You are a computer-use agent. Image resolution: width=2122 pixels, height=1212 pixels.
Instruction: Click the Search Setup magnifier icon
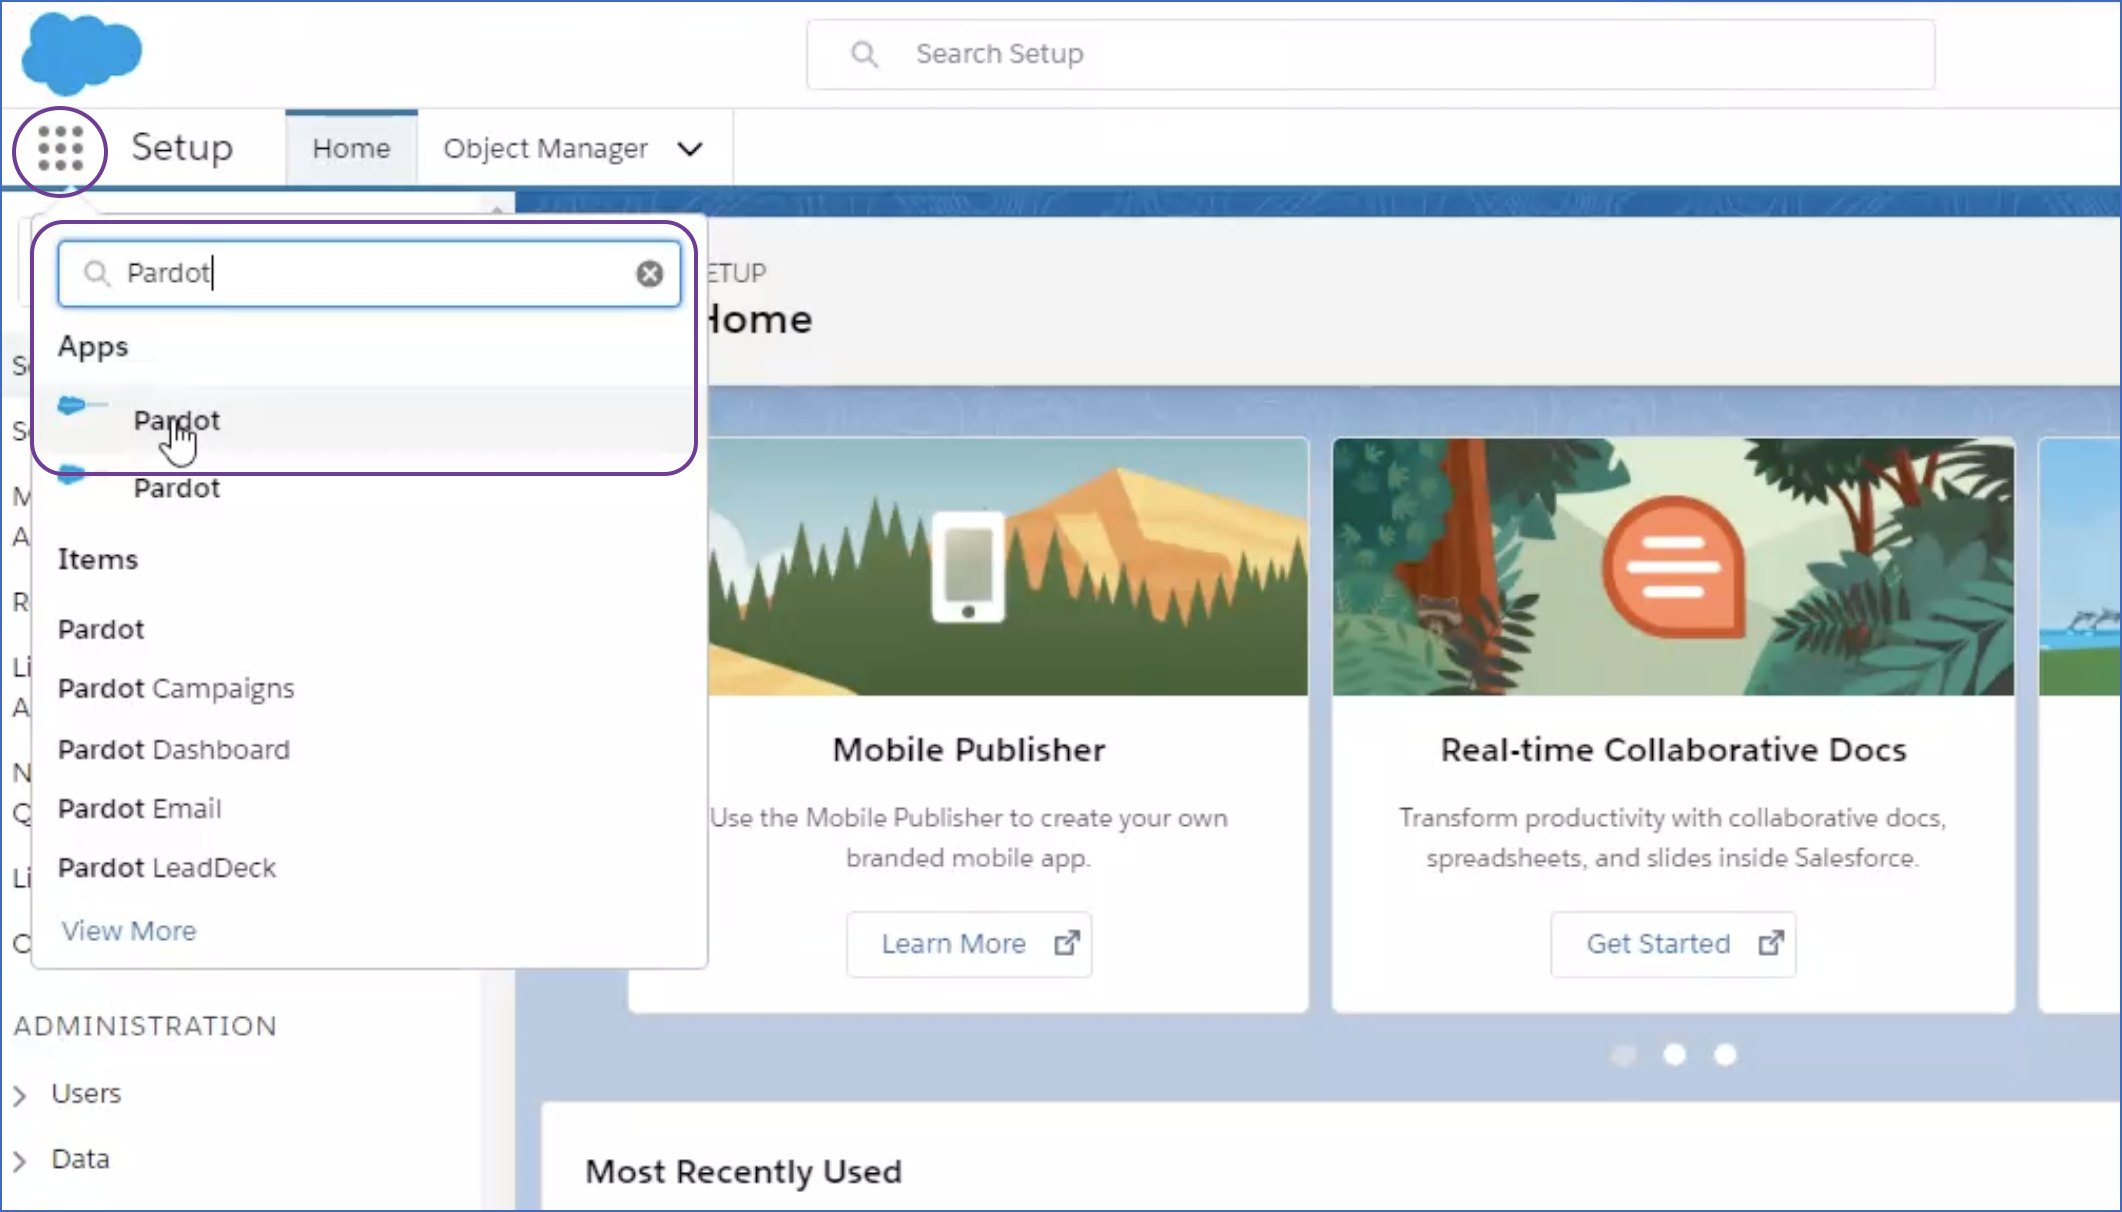[x=865, y=54]
